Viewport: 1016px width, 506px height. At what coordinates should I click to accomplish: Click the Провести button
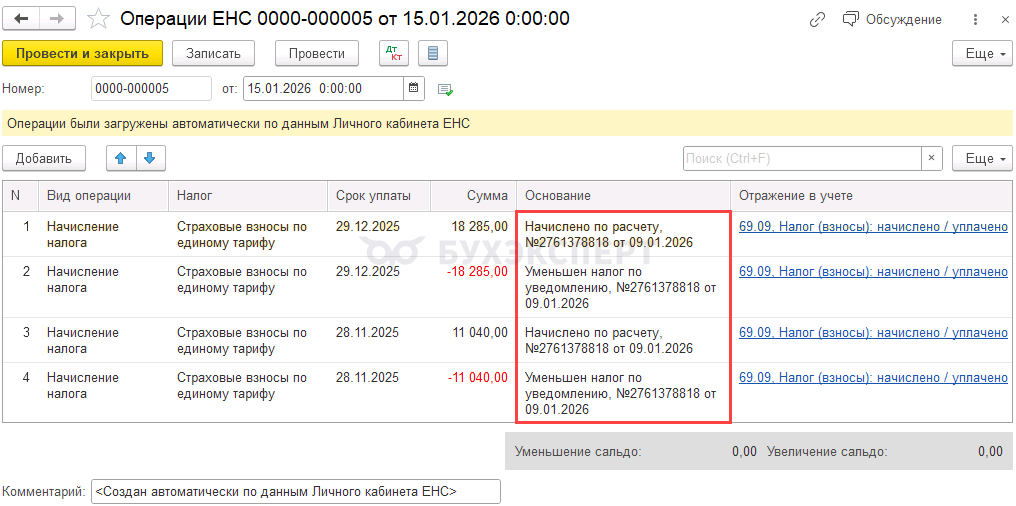317,53
